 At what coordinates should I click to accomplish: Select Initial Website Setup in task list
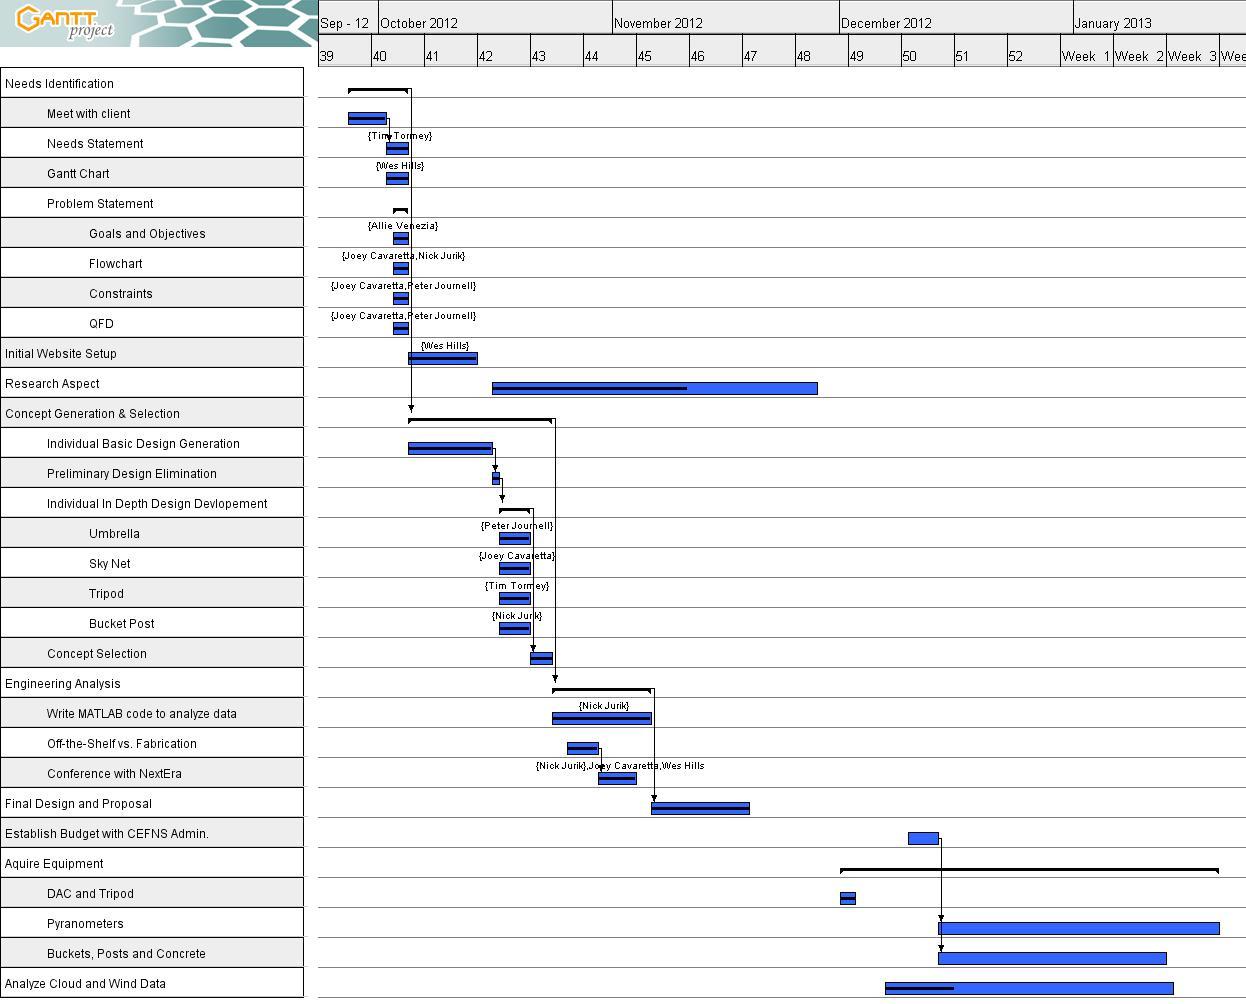(60, 354)
